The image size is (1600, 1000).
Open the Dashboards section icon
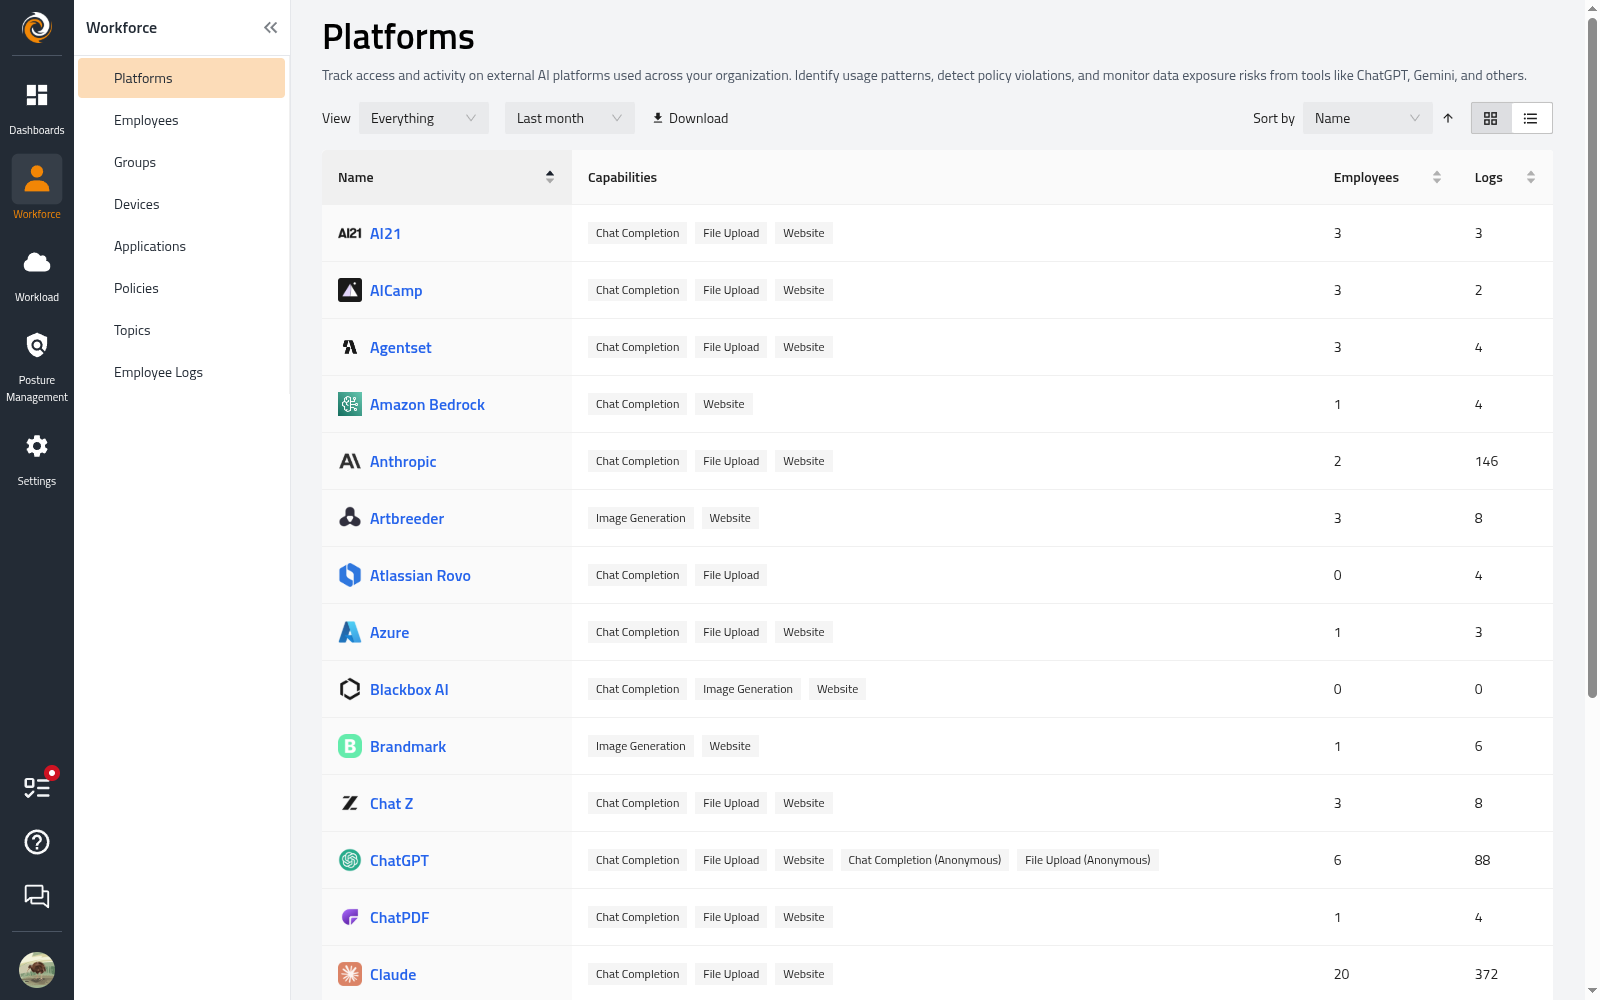click(x=37, y=95)
